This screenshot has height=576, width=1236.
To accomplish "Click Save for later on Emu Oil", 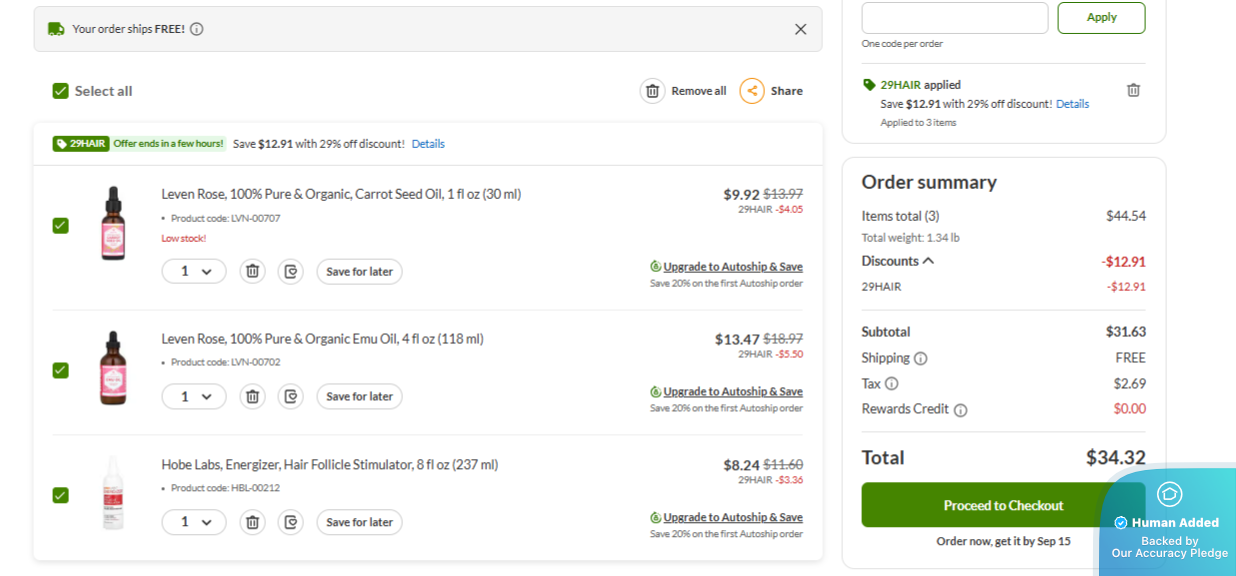I will point(359,396).
